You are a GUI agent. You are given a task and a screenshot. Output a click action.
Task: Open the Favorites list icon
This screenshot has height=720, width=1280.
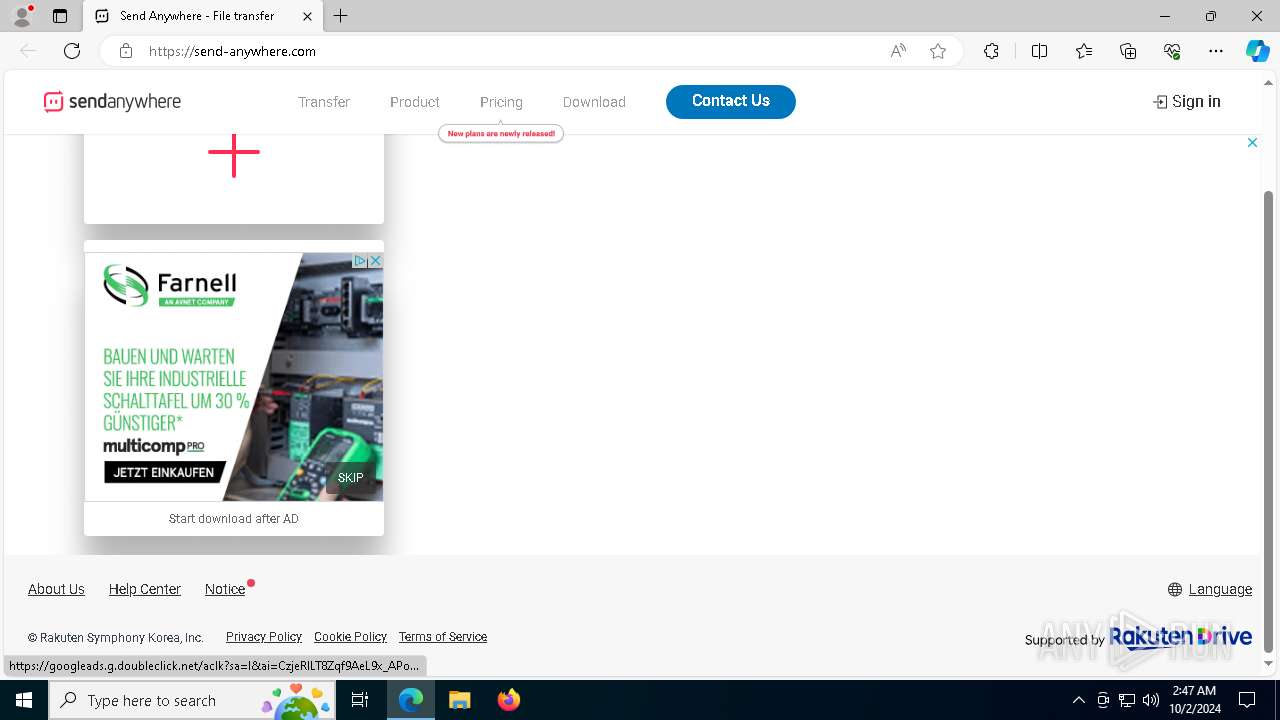(1084, 51)
